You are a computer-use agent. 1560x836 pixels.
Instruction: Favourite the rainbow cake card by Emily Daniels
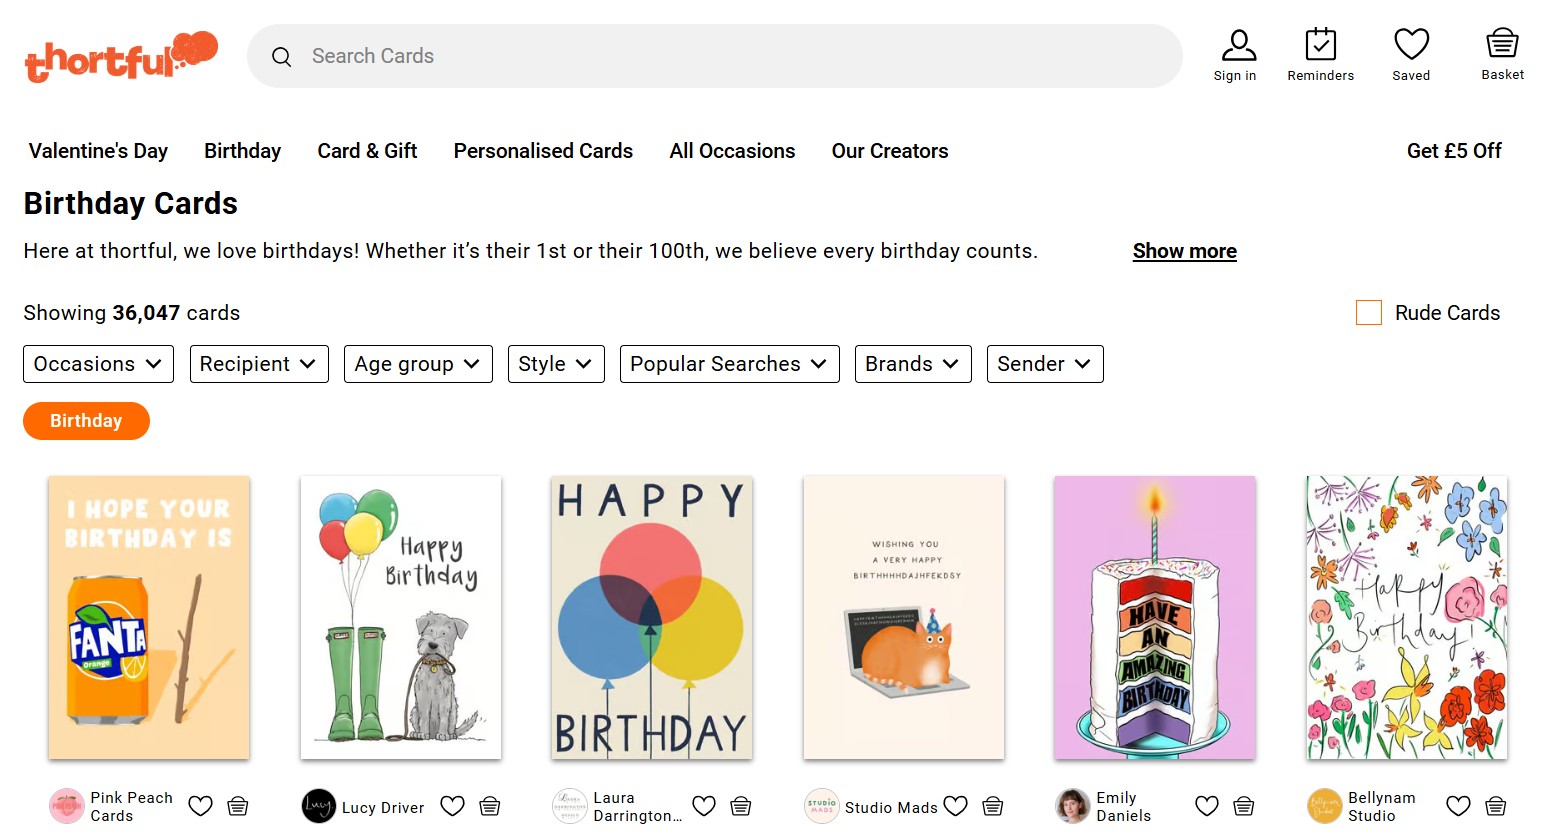tap(1206, 805)
